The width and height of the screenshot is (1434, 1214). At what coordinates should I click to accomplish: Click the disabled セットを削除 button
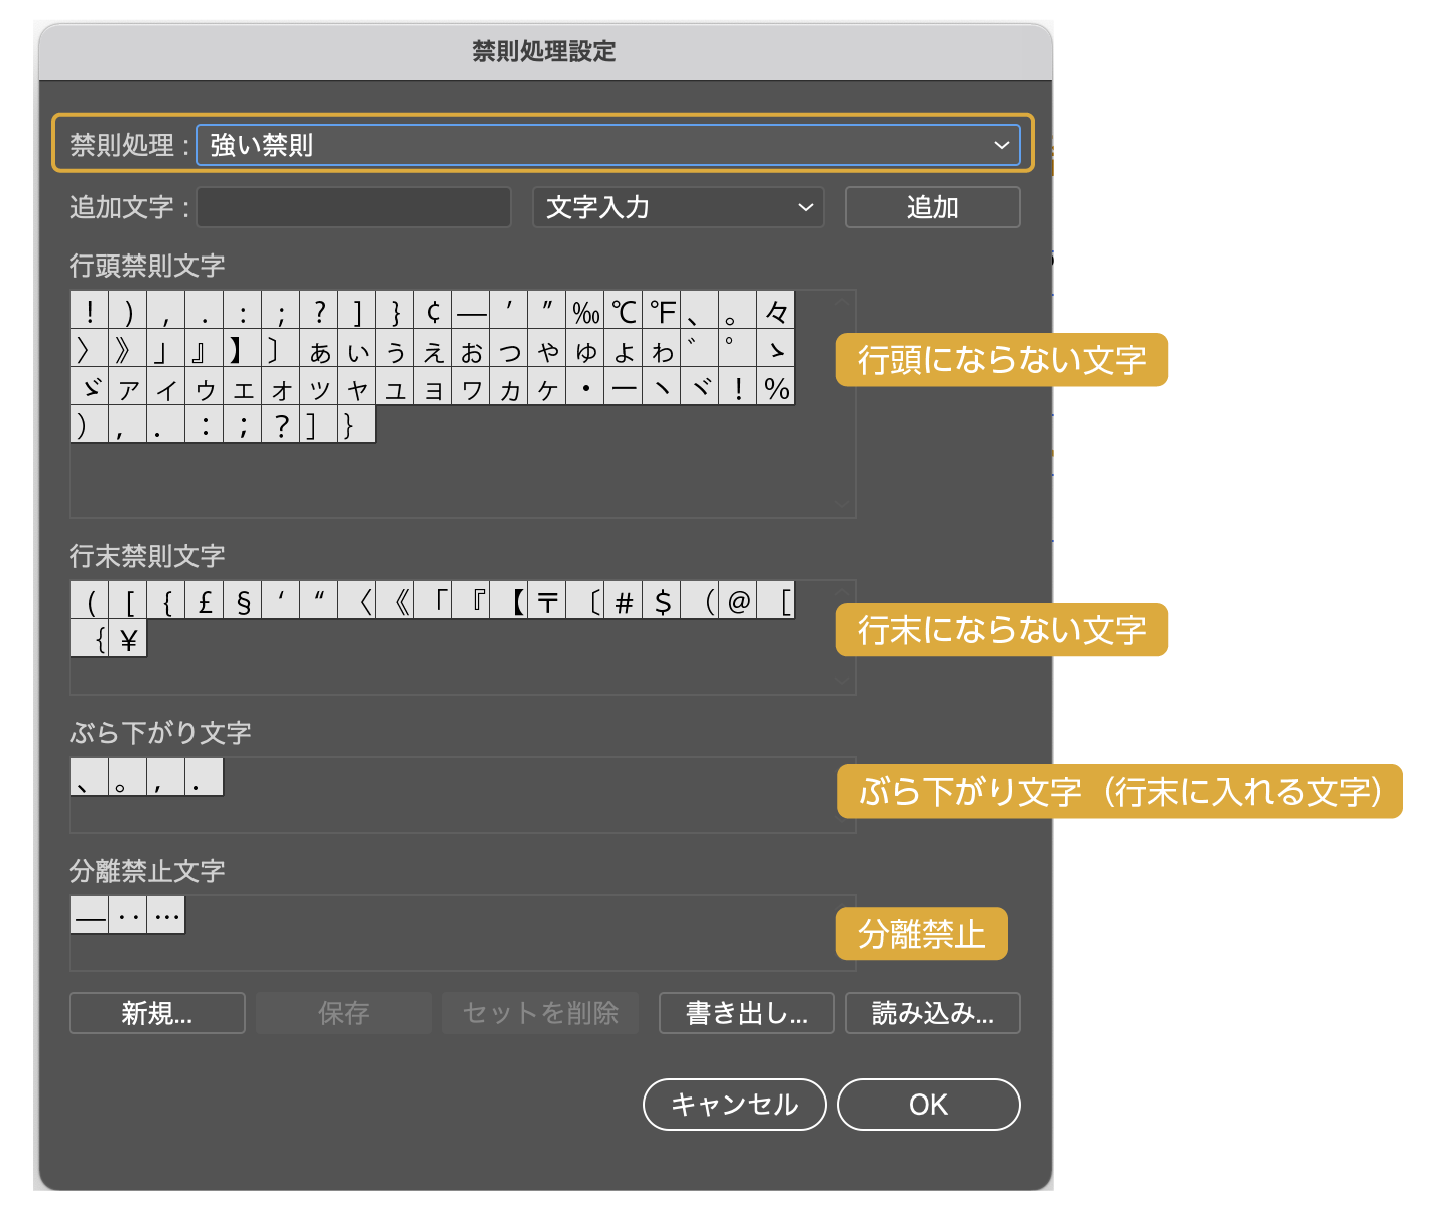tap(540, 1013)
